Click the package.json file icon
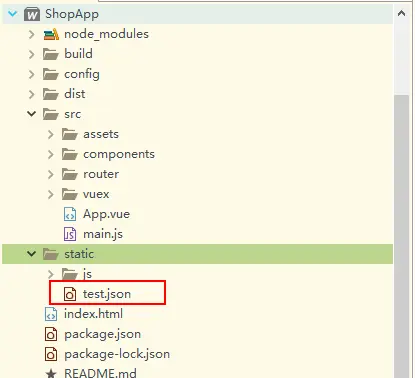 pyautogui.click(x=51, y=334)
